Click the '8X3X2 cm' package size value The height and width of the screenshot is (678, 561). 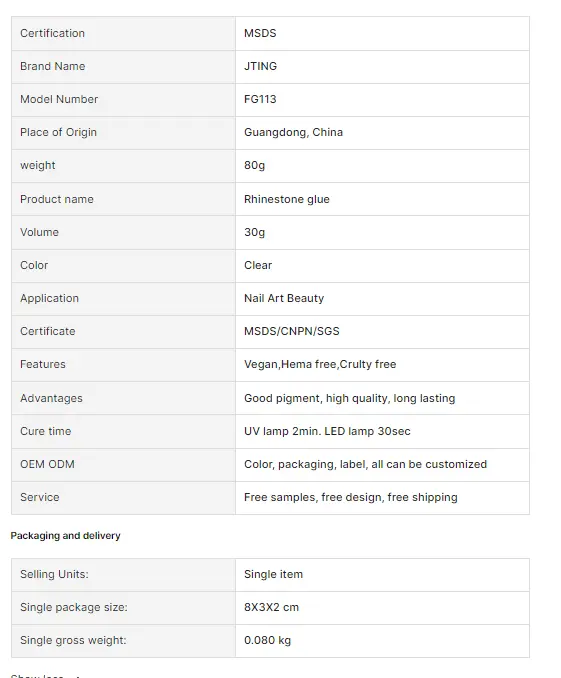[271, 607]
